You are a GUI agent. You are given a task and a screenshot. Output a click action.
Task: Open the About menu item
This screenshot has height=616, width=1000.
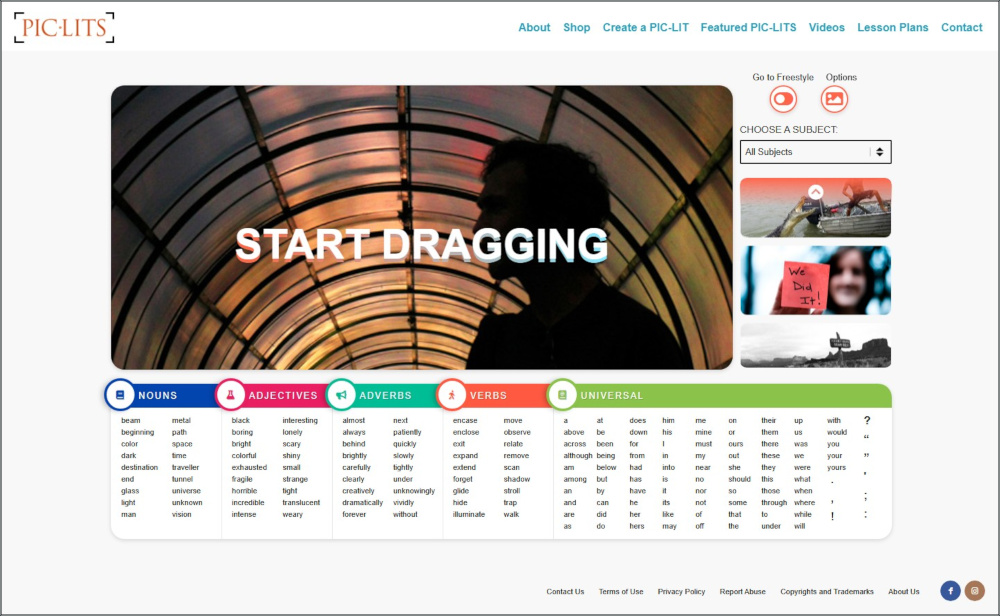pyautogui.click(x=534, y=27)
